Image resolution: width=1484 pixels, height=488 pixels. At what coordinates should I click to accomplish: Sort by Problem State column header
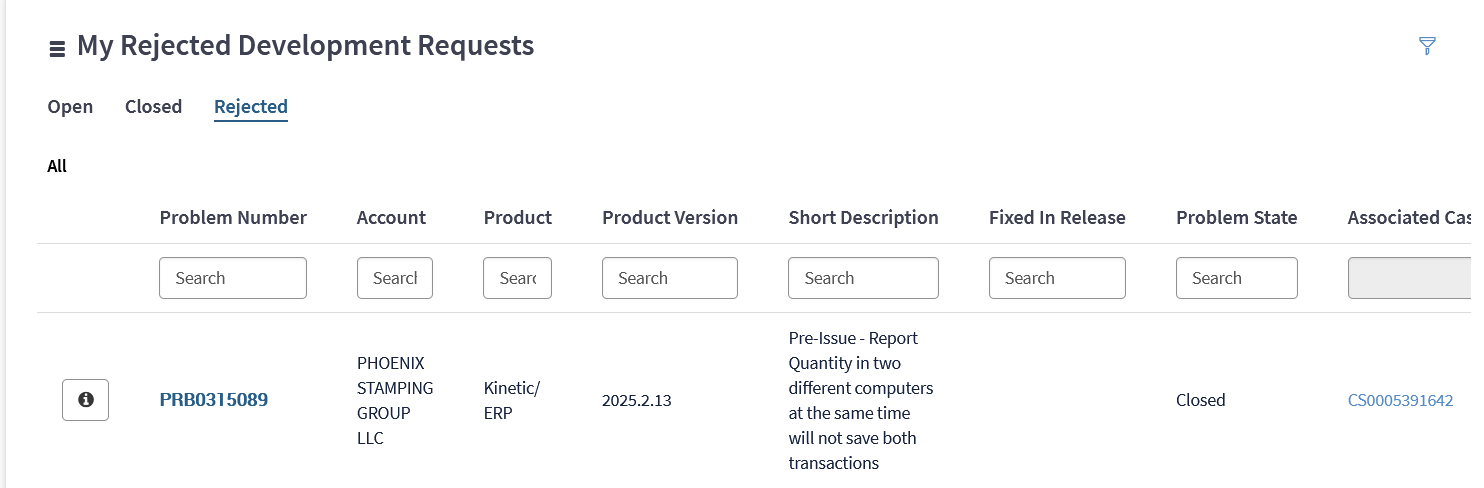coord(1236,217)
